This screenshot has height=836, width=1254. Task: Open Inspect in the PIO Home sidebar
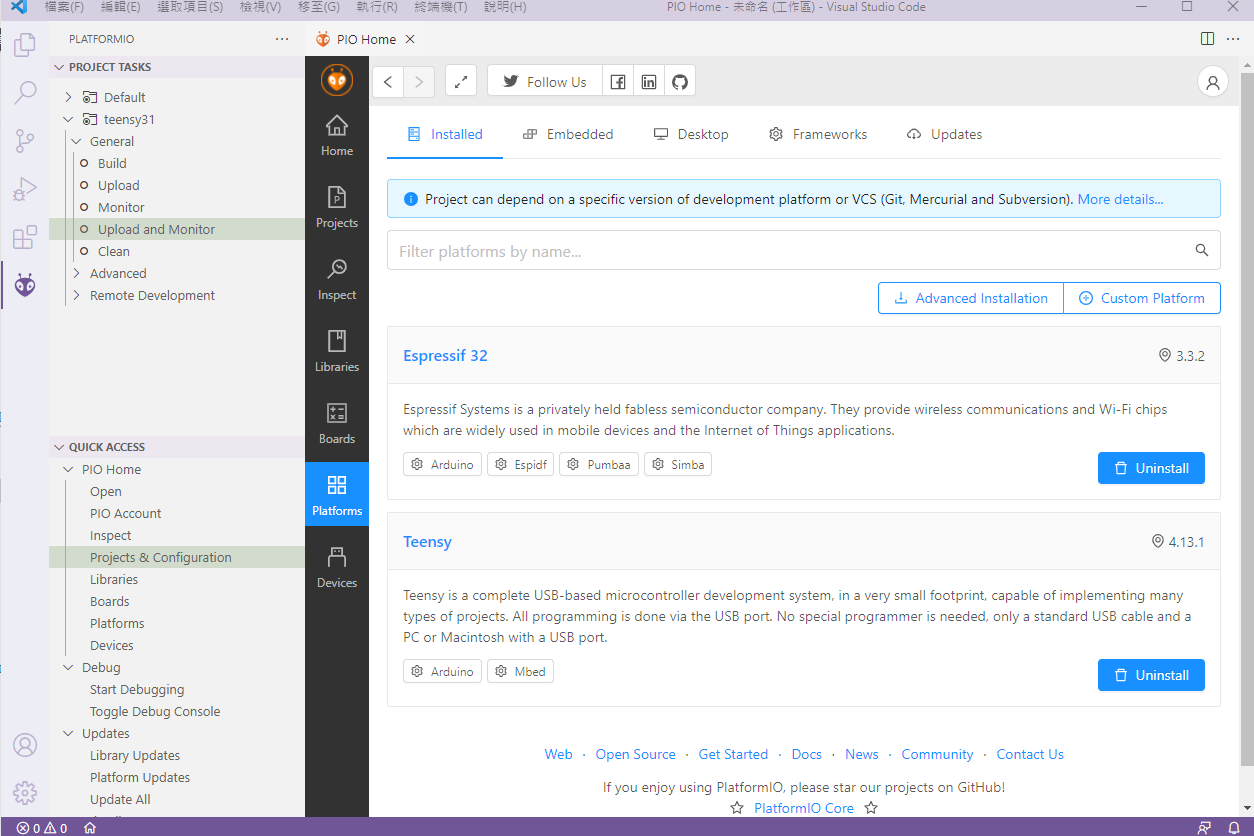click(x=337, y=280)
